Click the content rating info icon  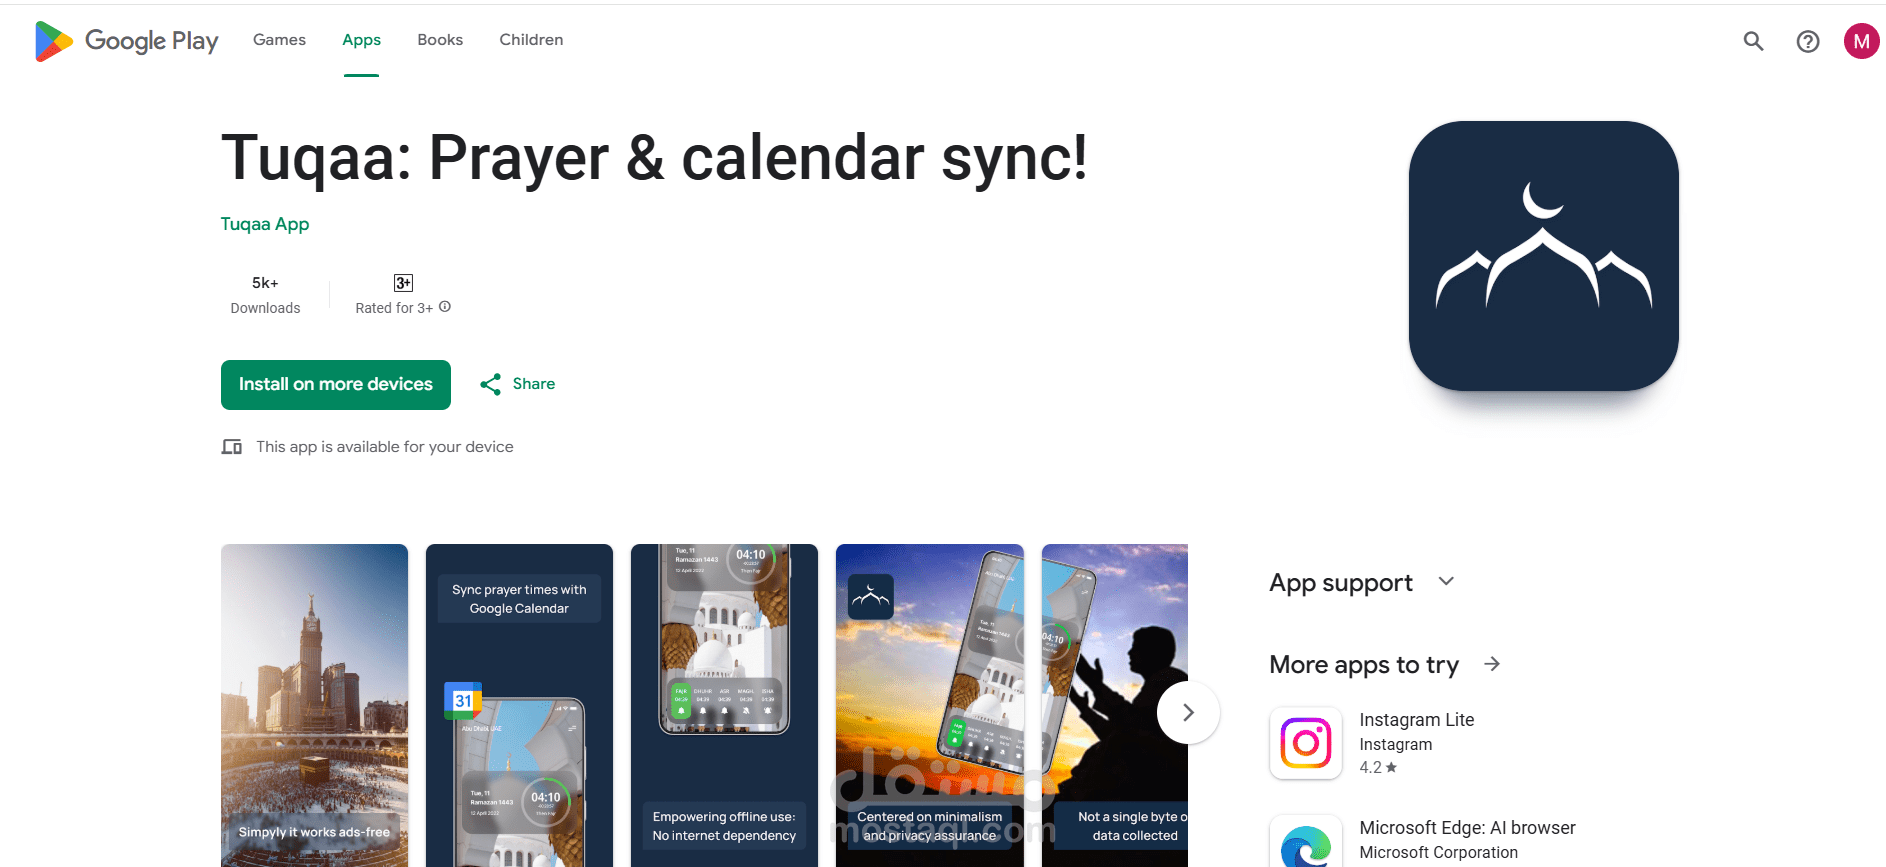click(445, 307)
